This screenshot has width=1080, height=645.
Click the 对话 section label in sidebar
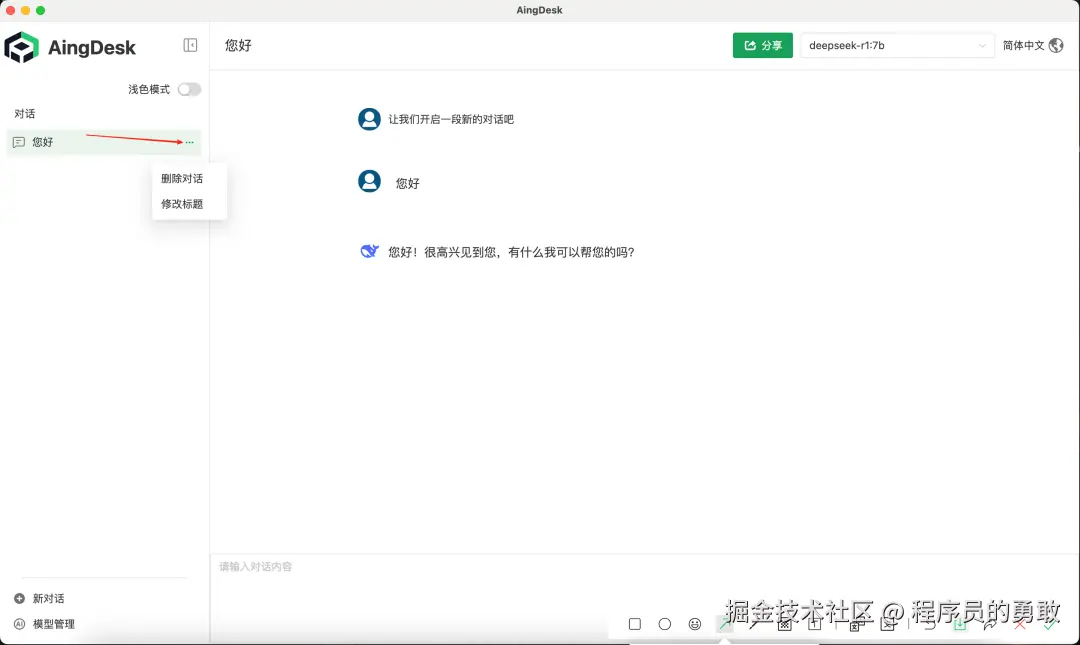[25, 114]
